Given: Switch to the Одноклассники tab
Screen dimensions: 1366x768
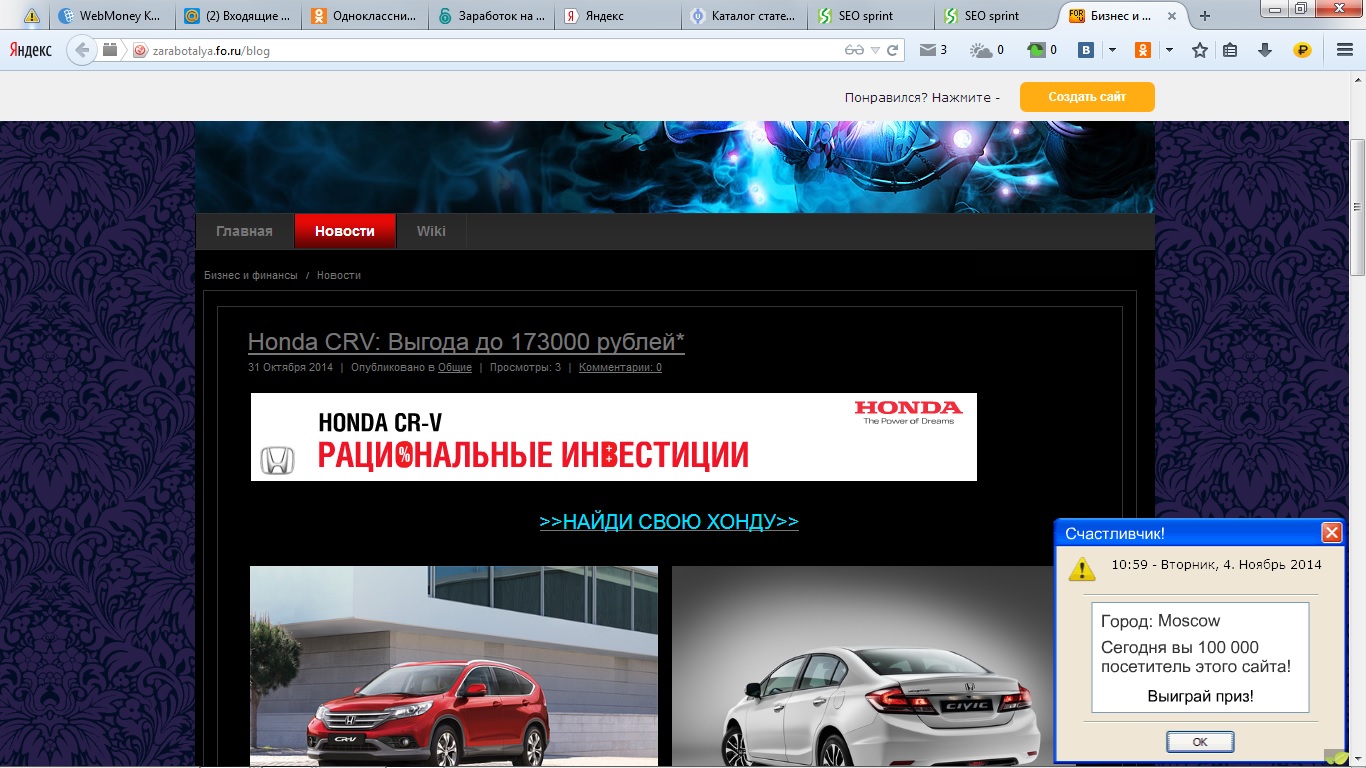Looking at the screenshot, I should tap(364, 16).
